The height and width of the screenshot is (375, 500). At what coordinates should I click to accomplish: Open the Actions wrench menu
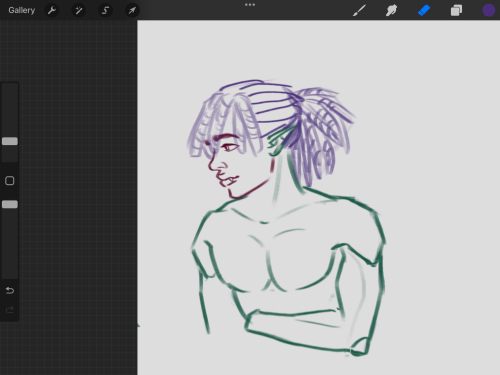tap(52, 10)
